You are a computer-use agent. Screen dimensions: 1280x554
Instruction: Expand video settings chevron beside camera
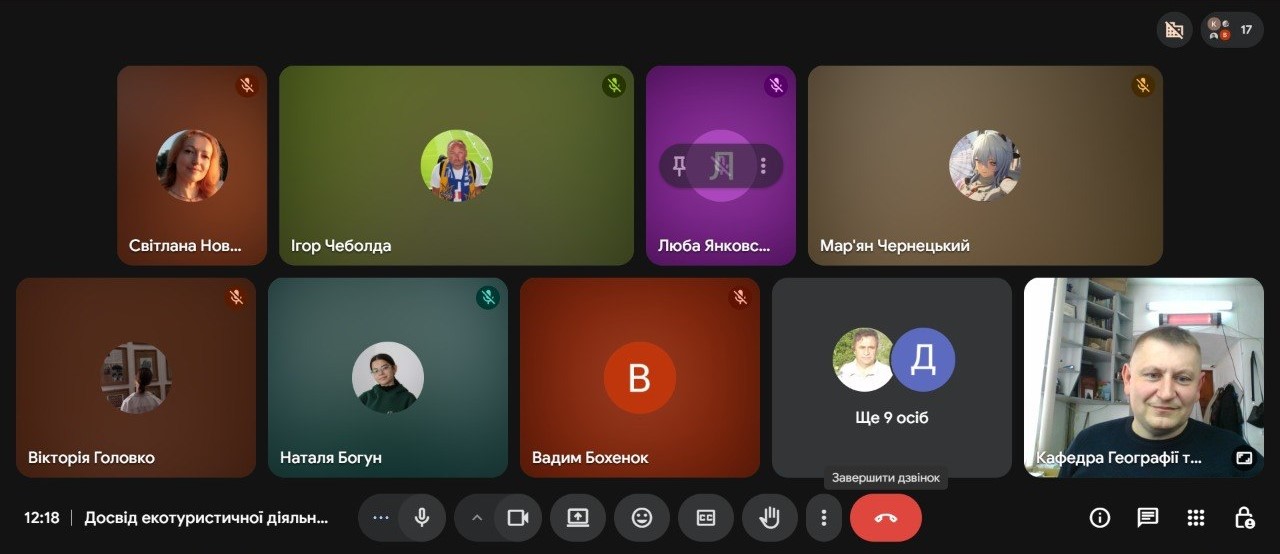pos(477,517)
